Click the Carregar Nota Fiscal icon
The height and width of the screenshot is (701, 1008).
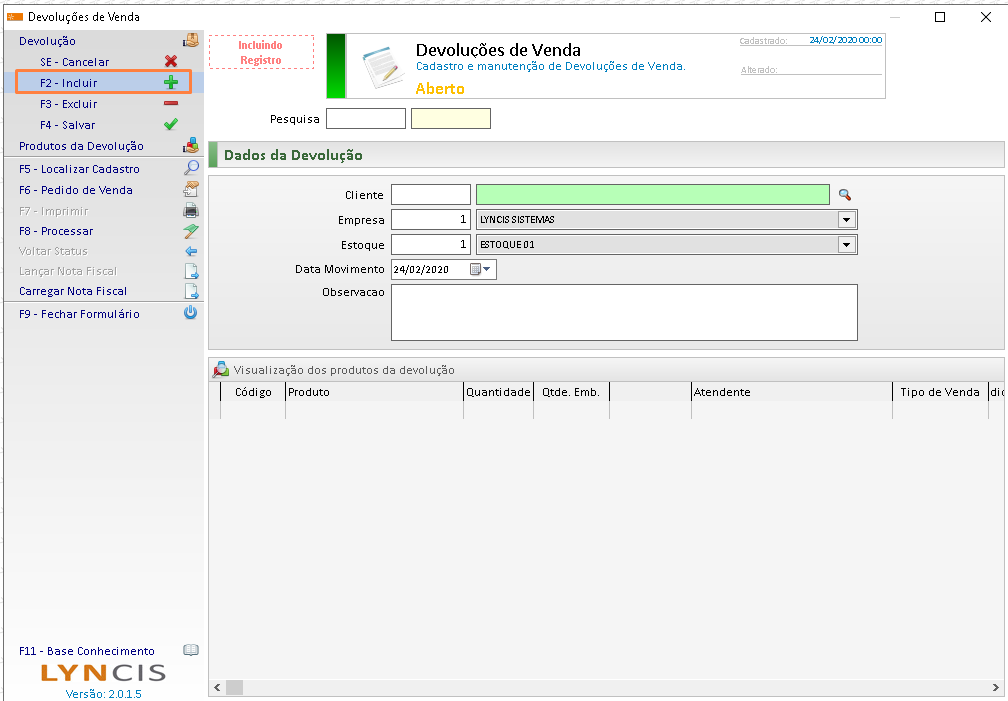pos(191,292)
